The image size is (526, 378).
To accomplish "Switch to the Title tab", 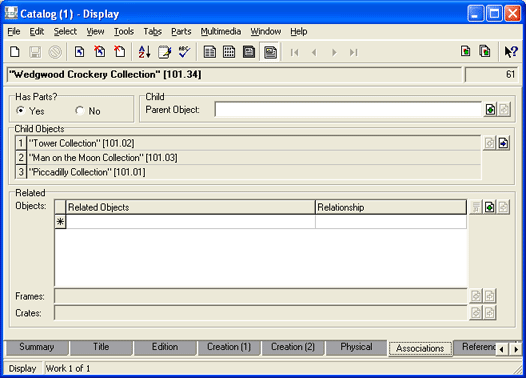I will tap(101, 347).
